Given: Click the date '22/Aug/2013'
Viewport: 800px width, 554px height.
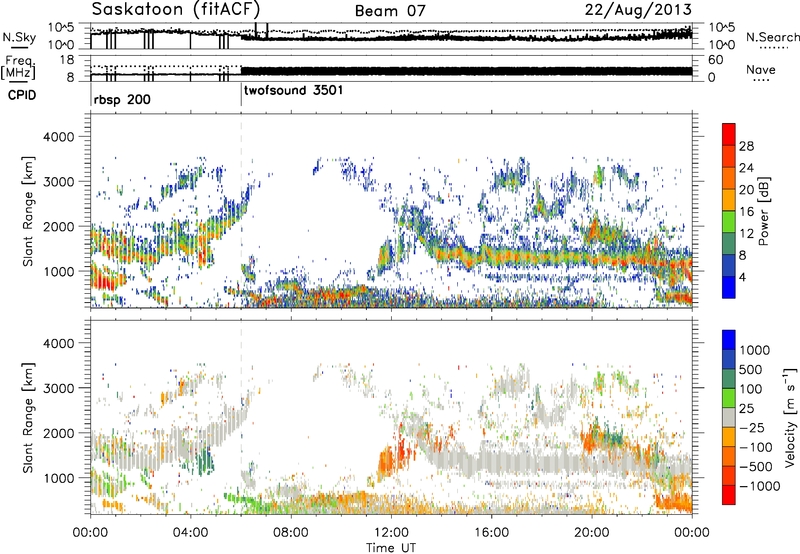Looking at the screenshot, I should [638, 10].
